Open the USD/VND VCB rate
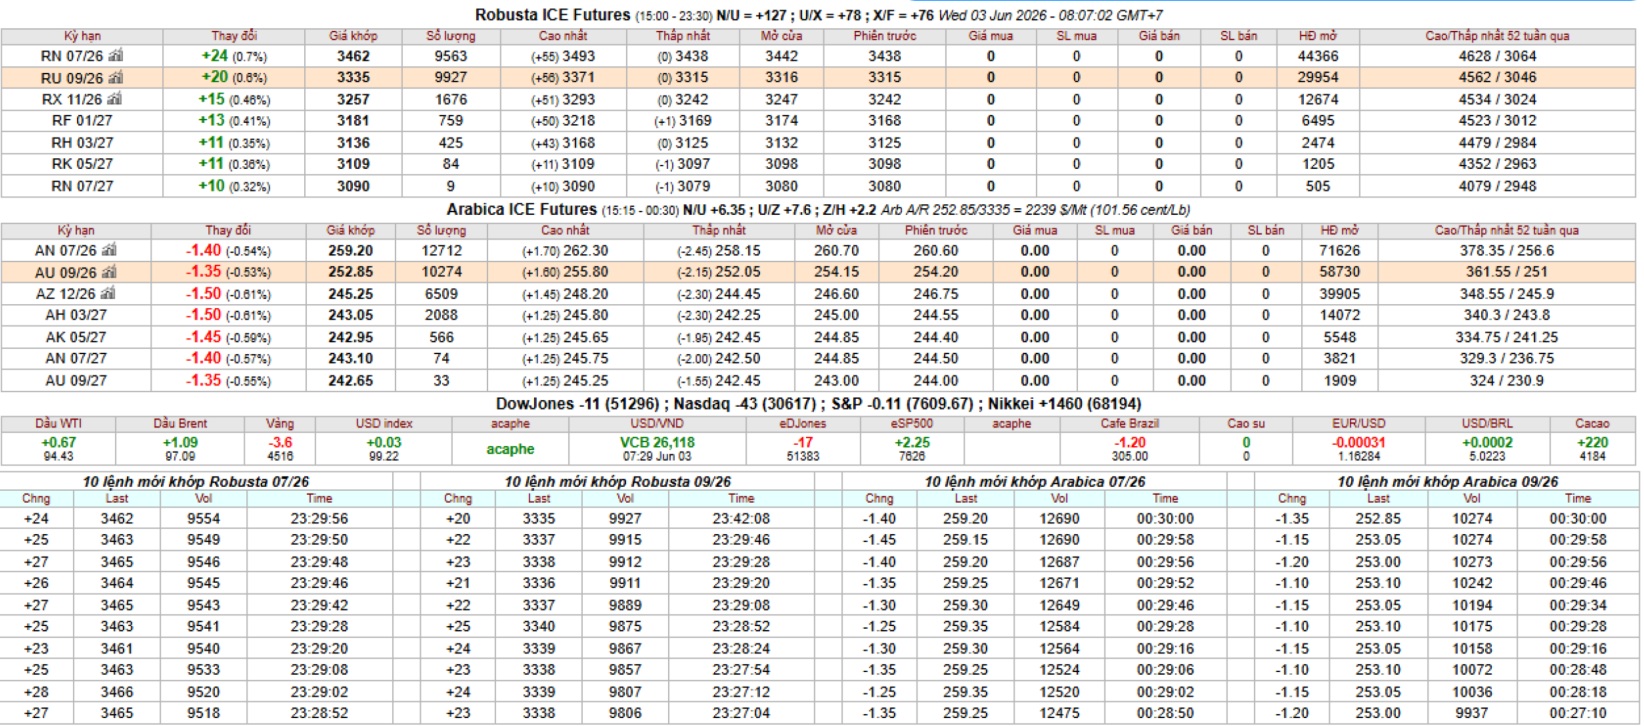 pyautogui.click(x=657, y=442)
